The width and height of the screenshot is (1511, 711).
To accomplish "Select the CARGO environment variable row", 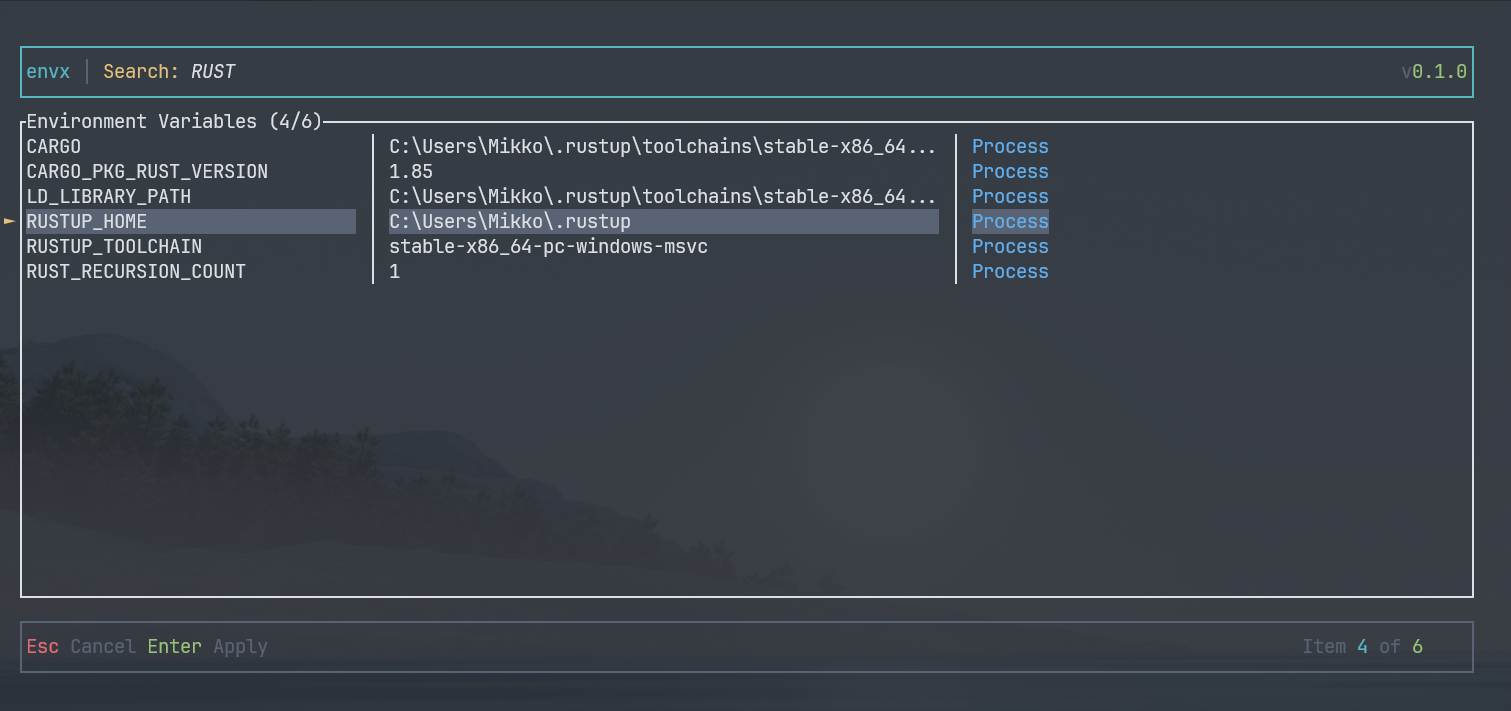I will click(54, 146).
